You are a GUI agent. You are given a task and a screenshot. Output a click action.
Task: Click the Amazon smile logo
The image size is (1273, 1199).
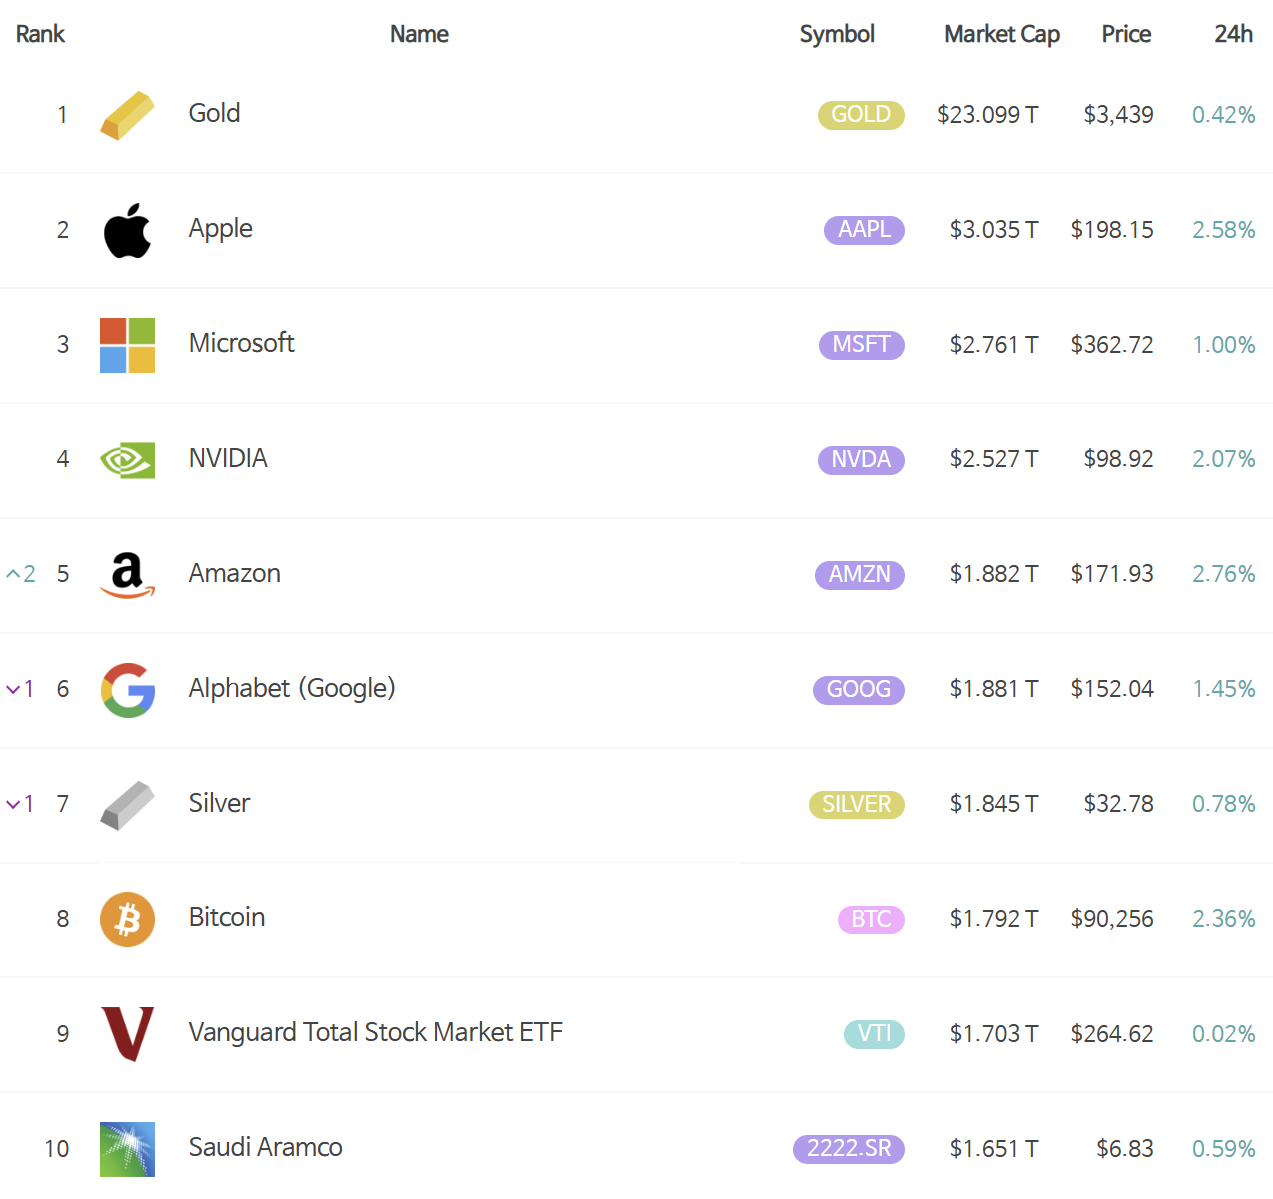pyautogui.click(x=127, y=574)
